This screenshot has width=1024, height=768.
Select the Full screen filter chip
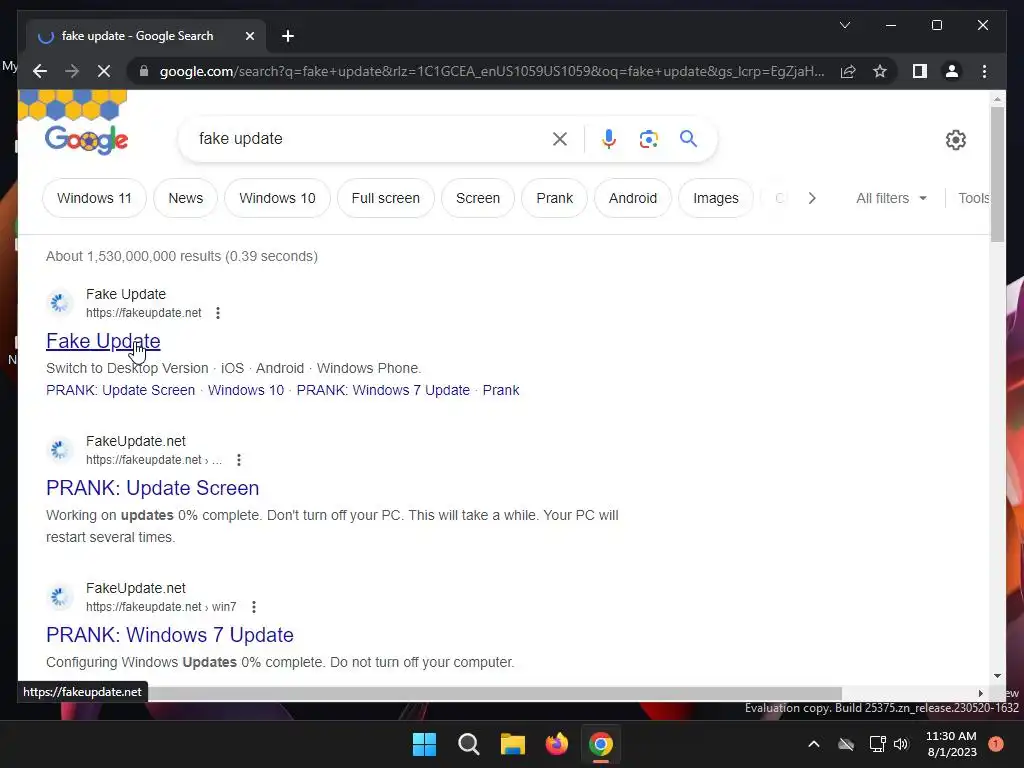coord(385,198)
